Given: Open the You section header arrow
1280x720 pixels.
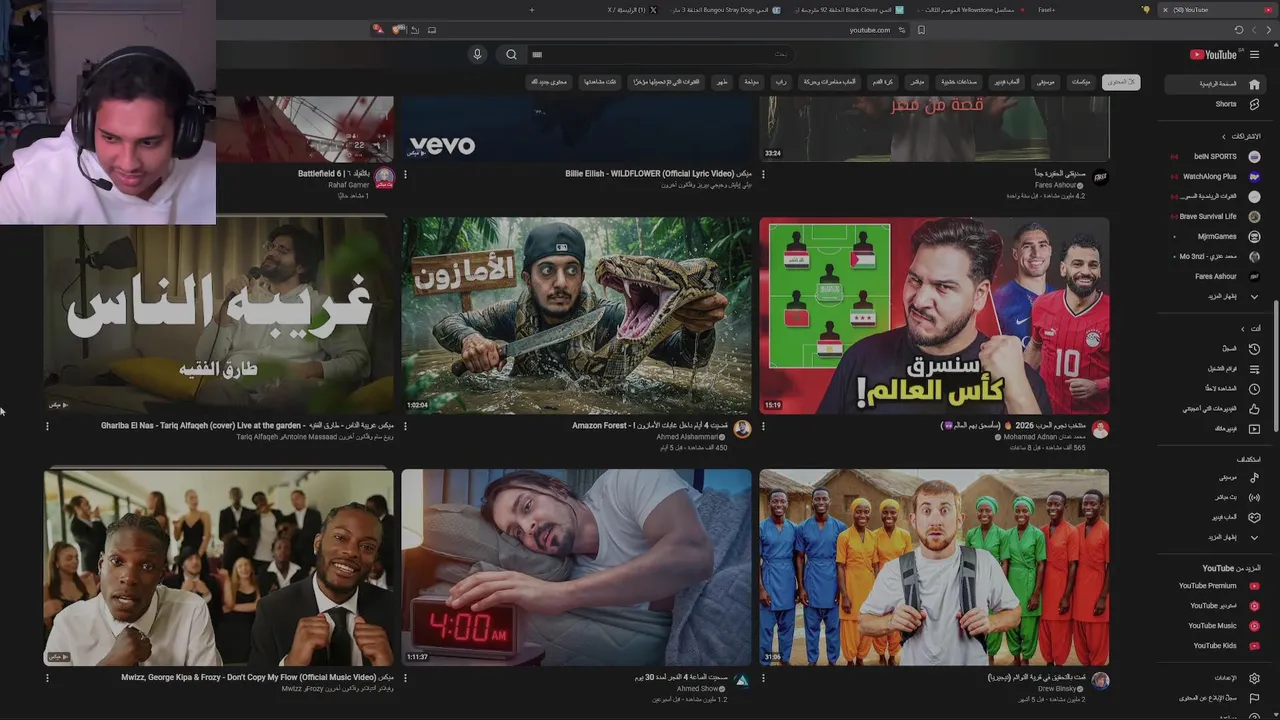Looking at the screenshot, I should [1243, 328].
